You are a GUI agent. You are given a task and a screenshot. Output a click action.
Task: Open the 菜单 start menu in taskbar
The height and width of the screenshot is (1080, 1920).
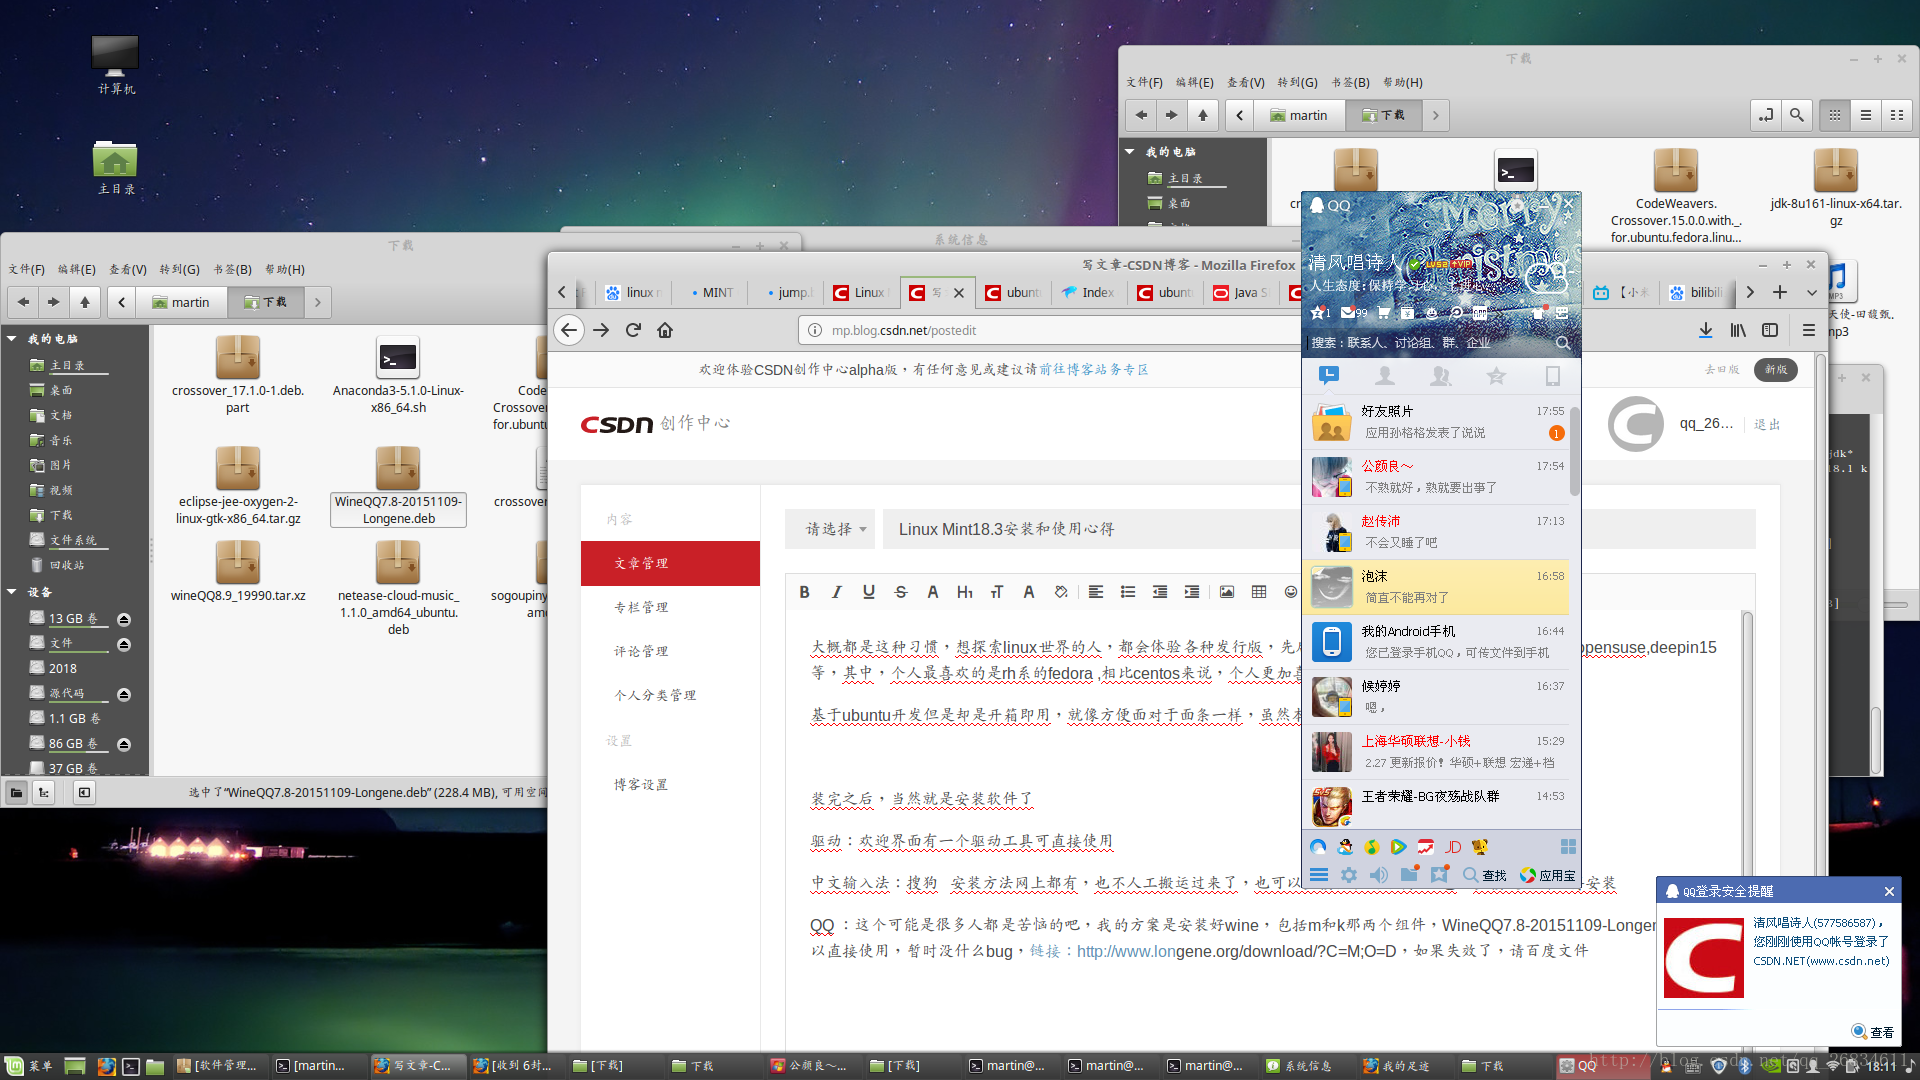click(x=28, y=1066)
